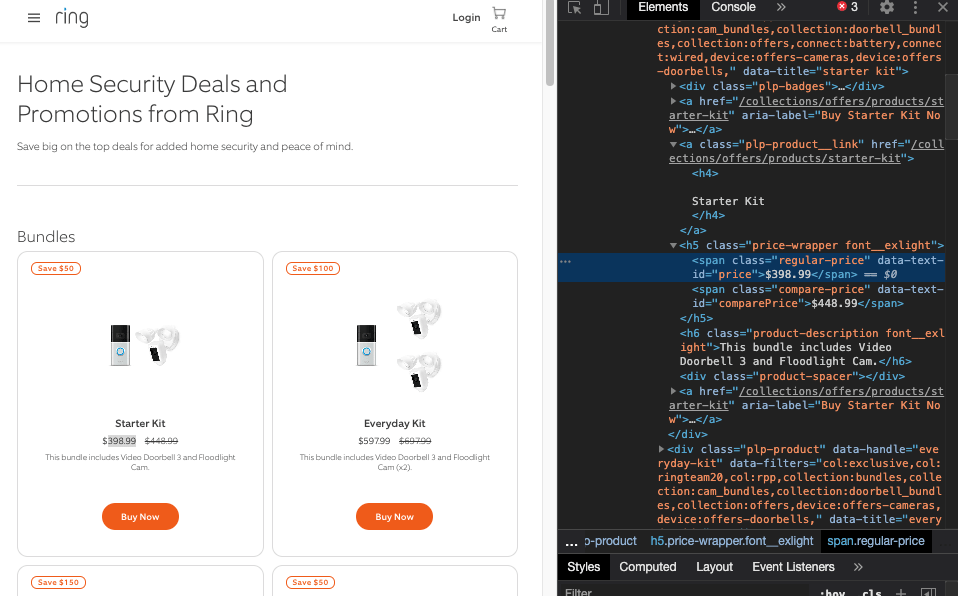Viewport: 958px width, 596px height.
Task: Show more DevTools tabs chevron
Action: (x=781, y=7)
